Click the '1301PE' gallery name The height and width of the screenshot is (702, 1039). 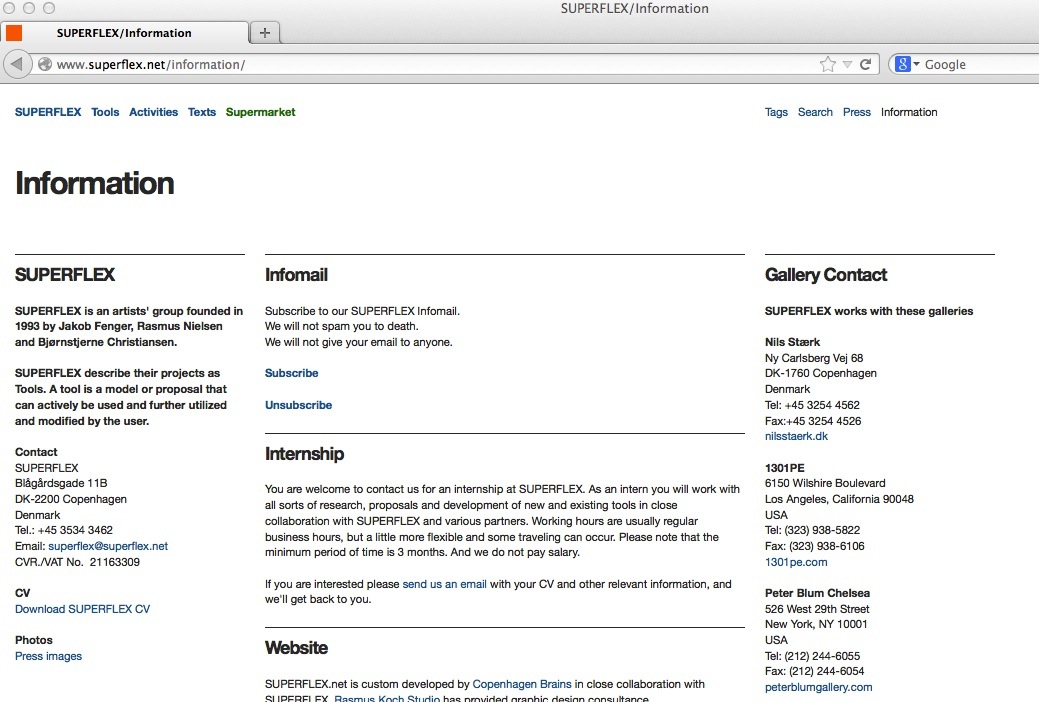(x=785, y=467)
